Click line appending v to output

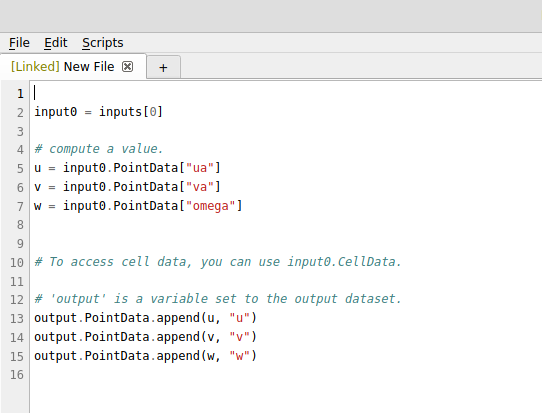[x=146, y=337]
